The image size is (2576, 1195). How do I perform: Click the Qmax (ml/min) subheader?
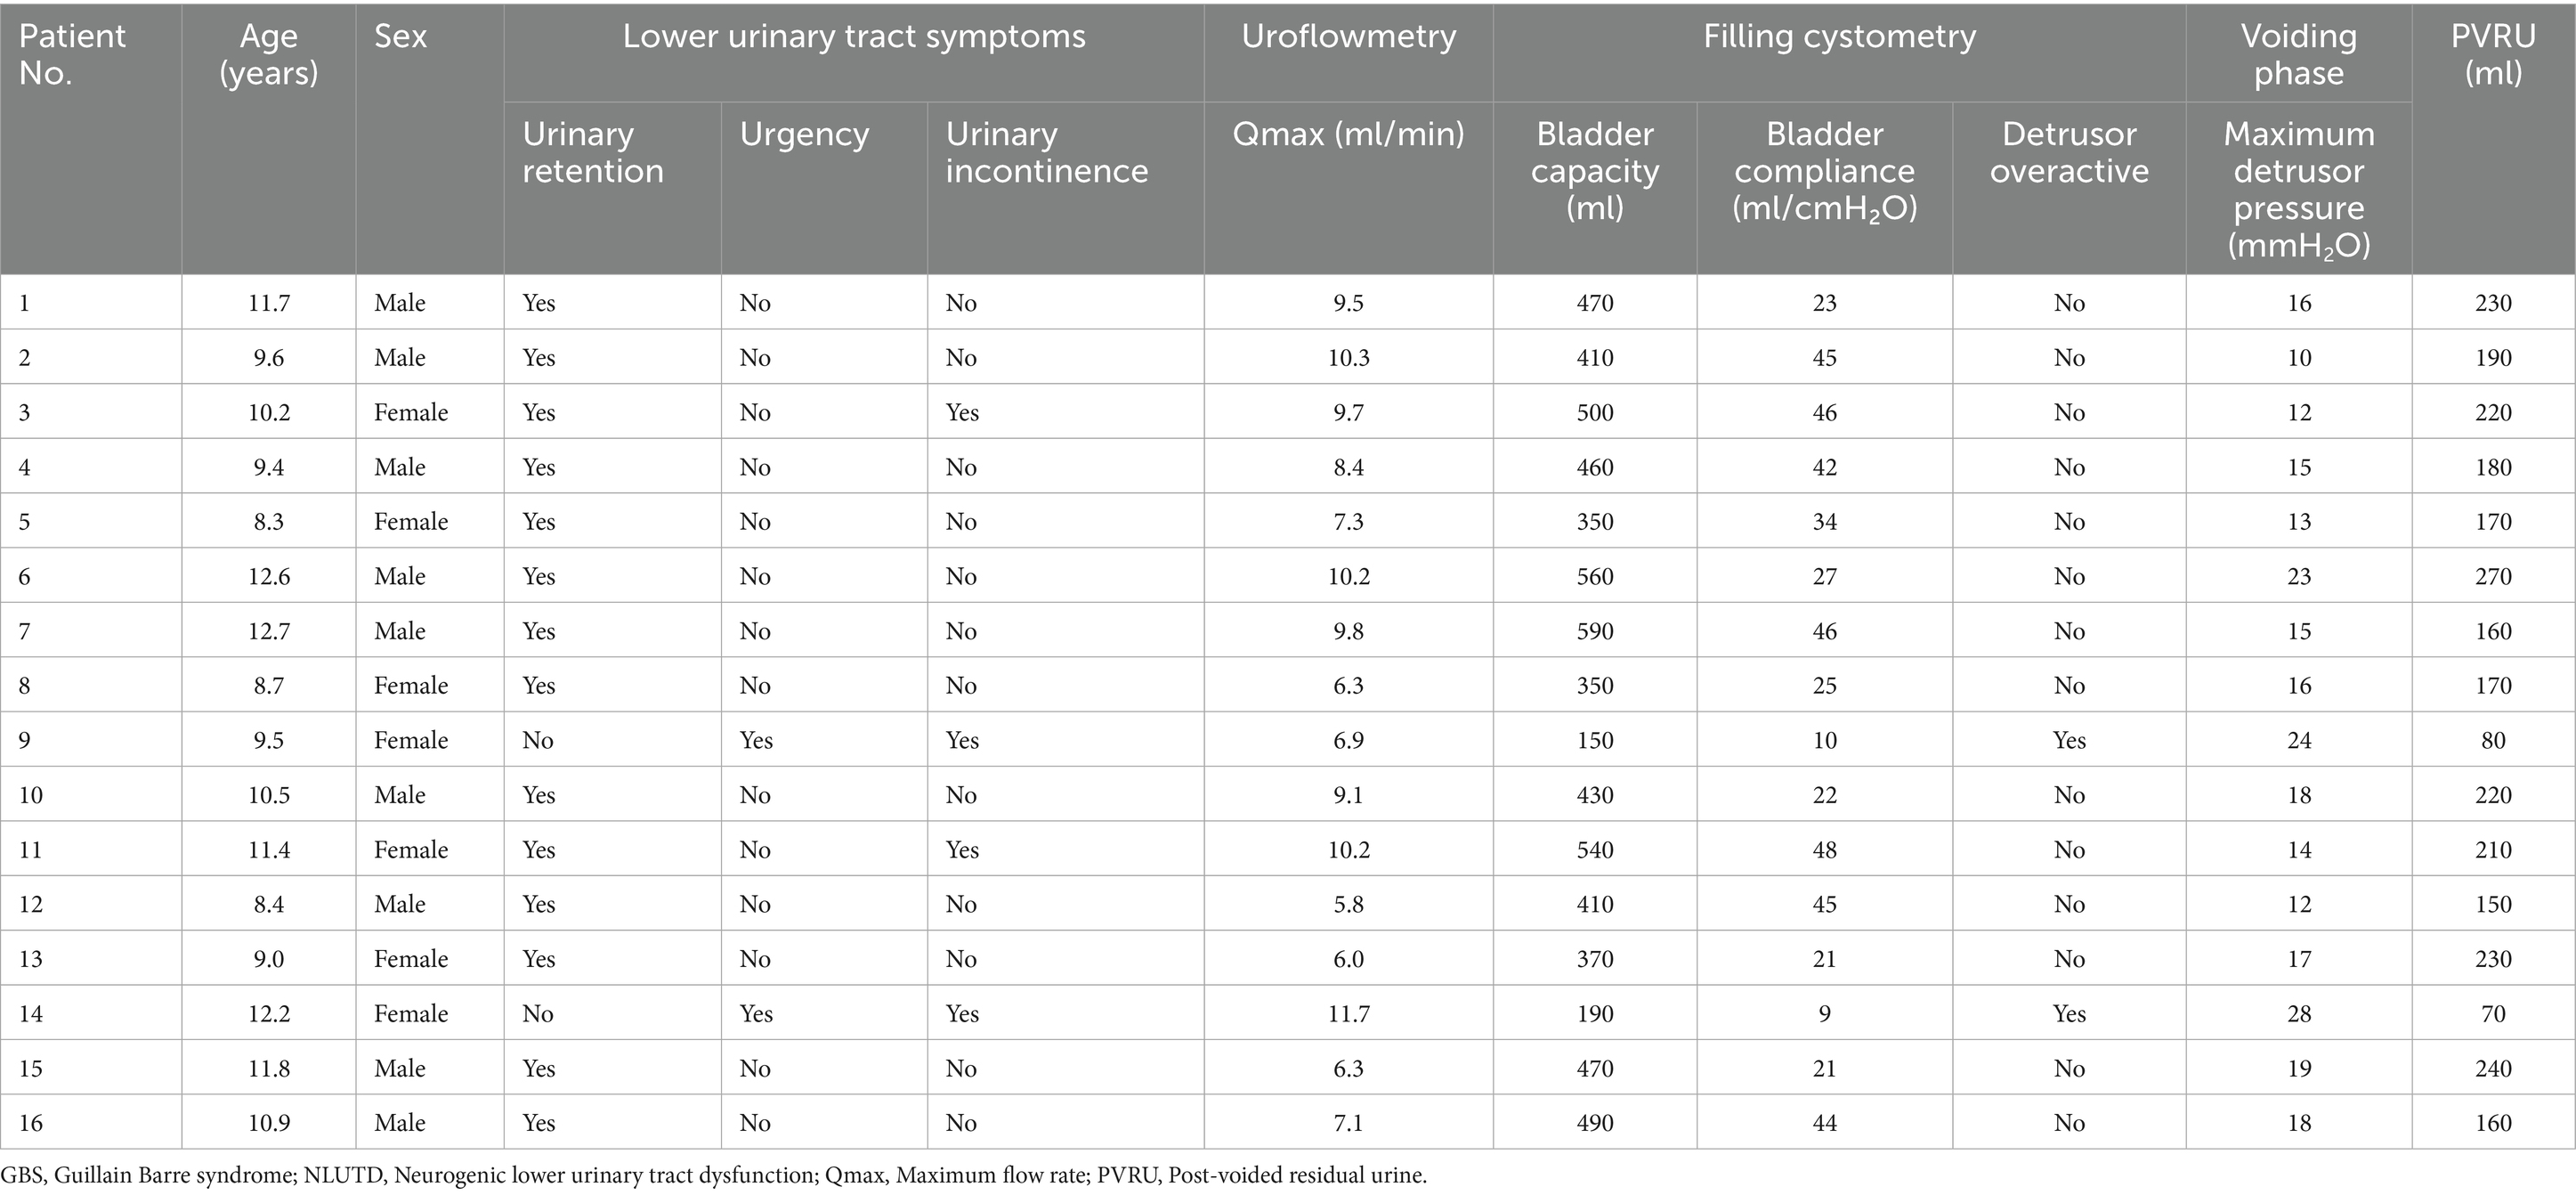[x=1348, y=134]
